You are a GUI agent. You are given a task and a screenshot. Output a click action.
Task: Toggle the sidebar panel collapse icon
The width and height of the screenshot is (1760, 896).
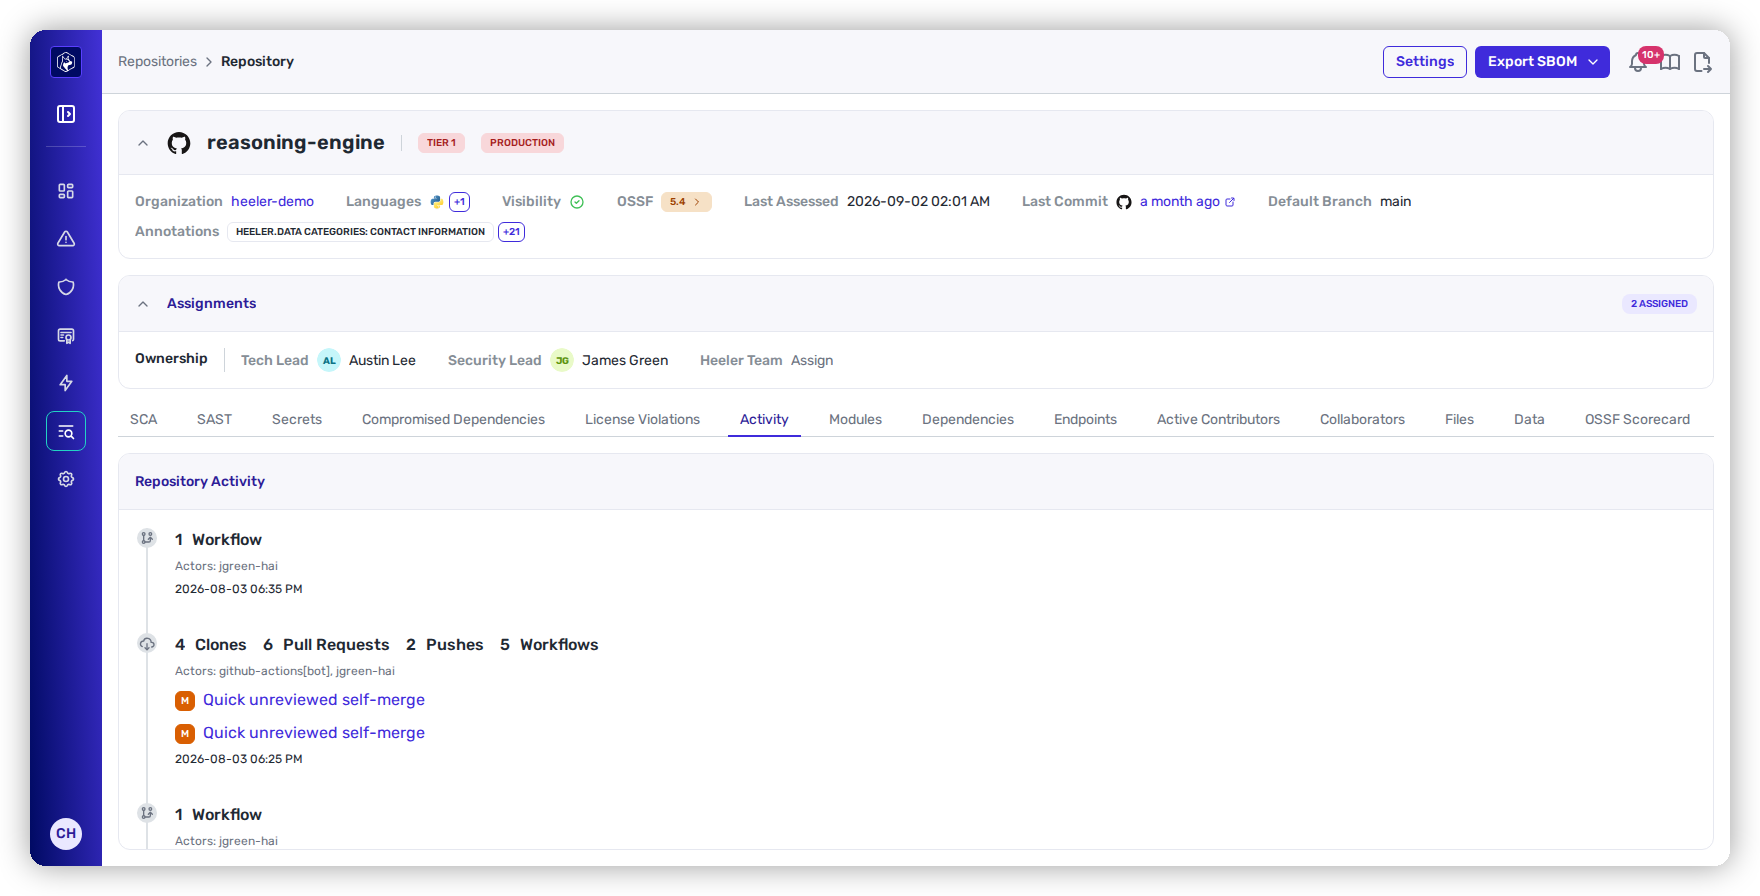point(66,114)
